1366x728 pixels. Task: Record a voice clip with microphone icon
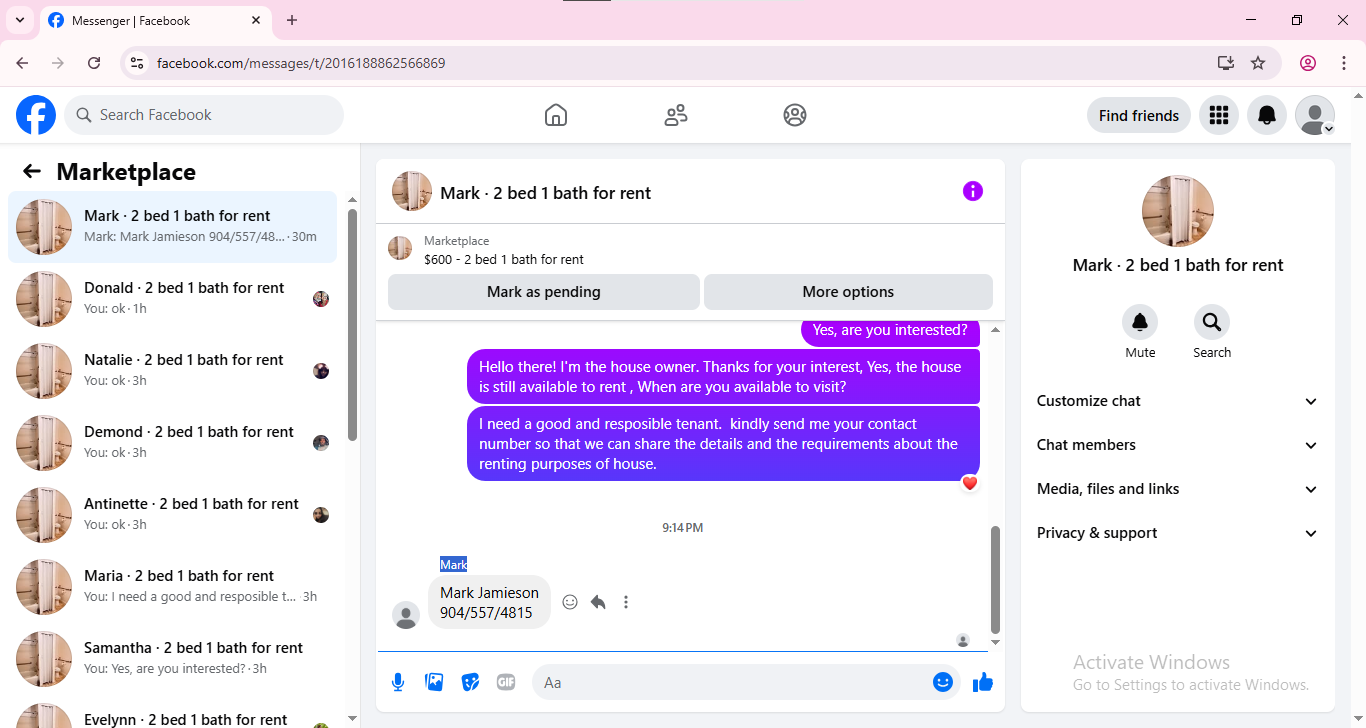(x=398, y=682)
